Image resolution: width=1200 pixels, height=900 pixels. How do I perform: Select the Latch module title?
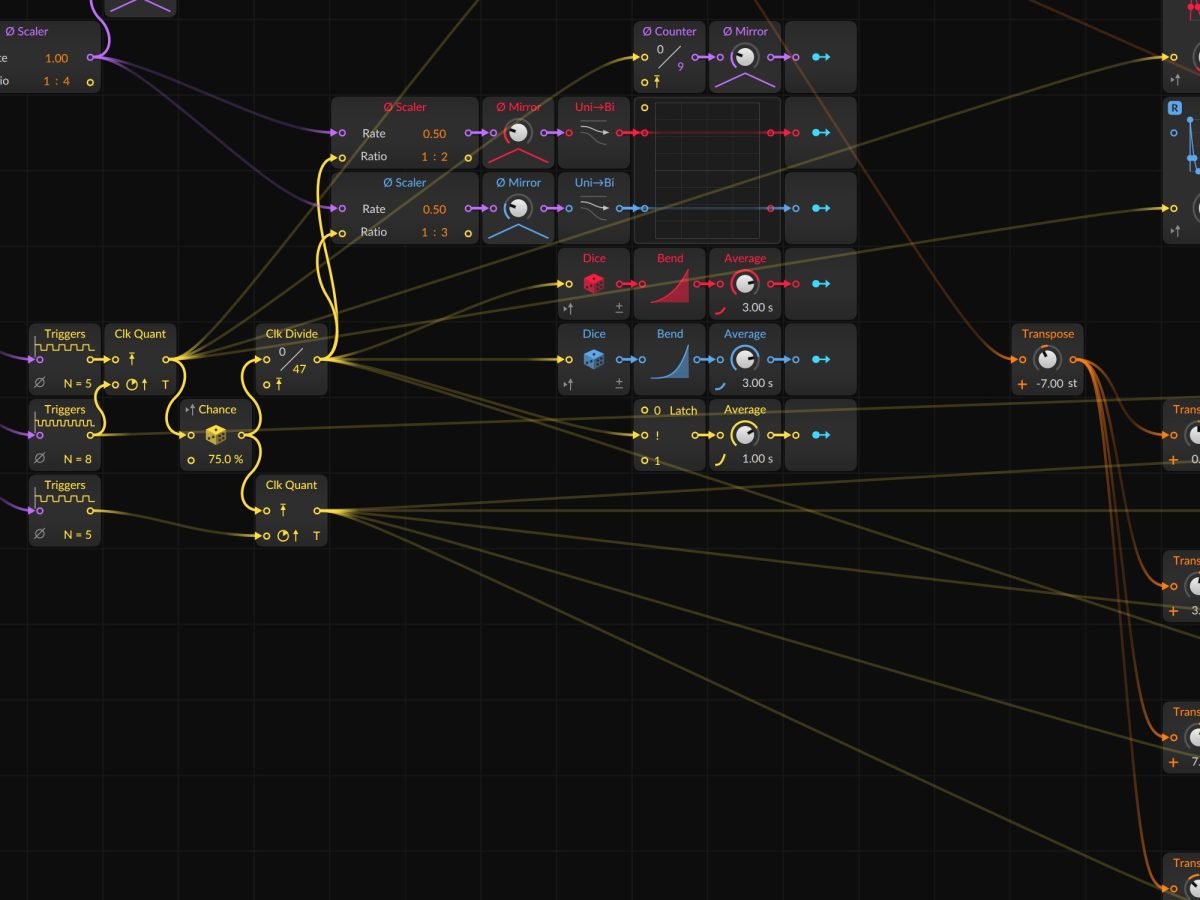[683, 410]
